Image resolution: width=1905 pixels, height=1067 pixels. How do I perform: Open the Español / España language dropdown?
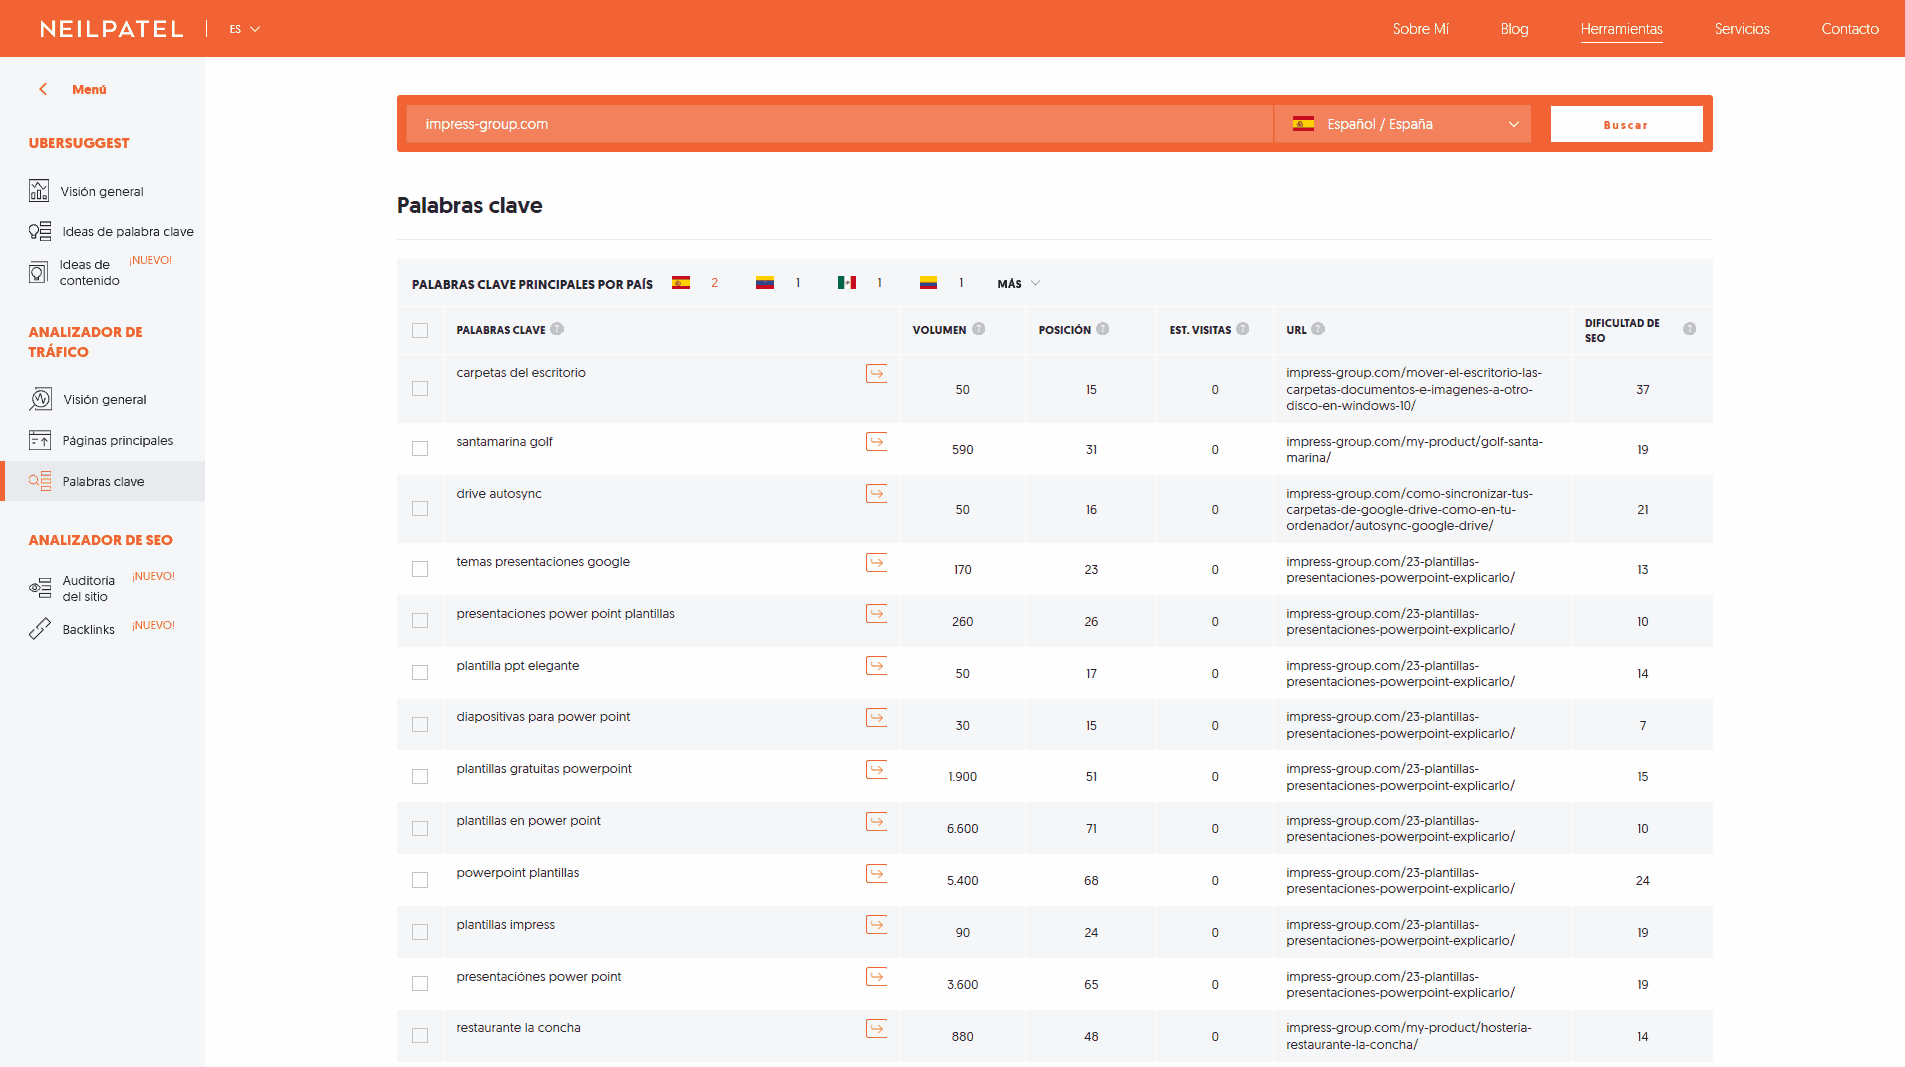[1403, 124]
